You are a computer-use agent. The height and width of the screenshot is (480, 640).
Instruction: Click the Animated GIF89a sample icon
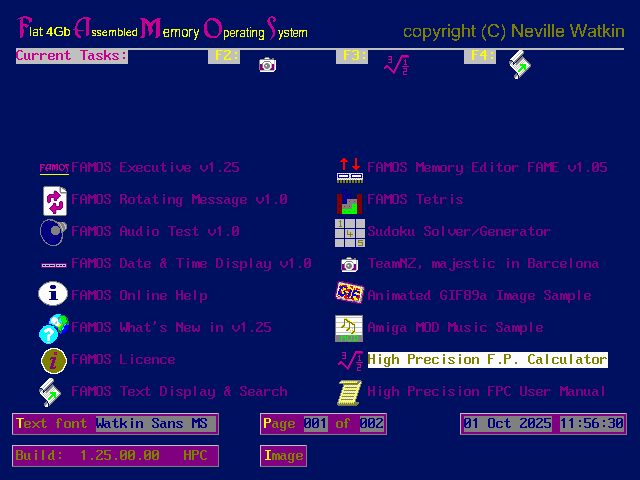tap(349, 295)
